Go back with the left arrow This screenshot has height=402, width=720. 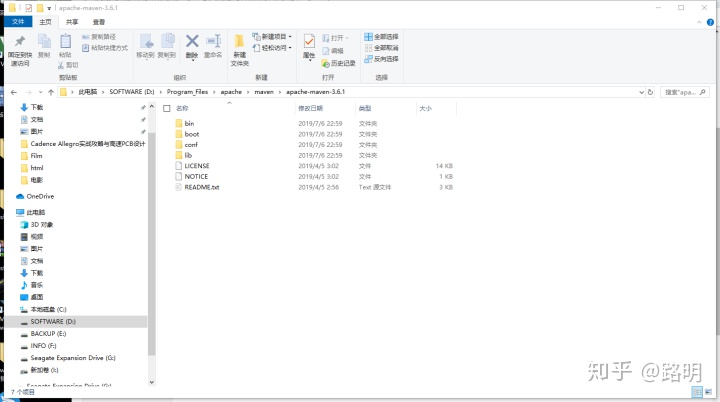(14, 92)
